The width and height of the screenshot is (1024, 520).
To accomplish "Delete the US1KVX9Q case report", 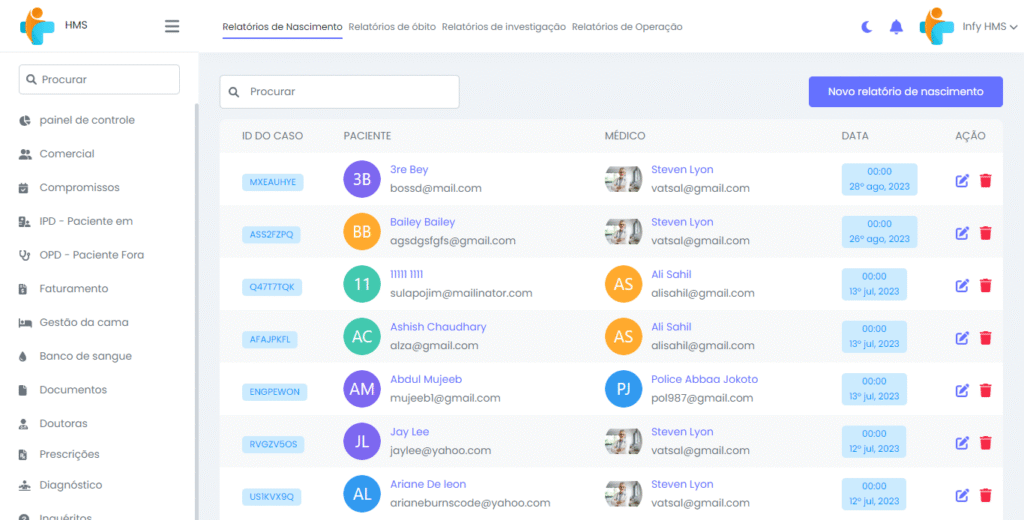I will pyautogui.click(x=985, y=495).
